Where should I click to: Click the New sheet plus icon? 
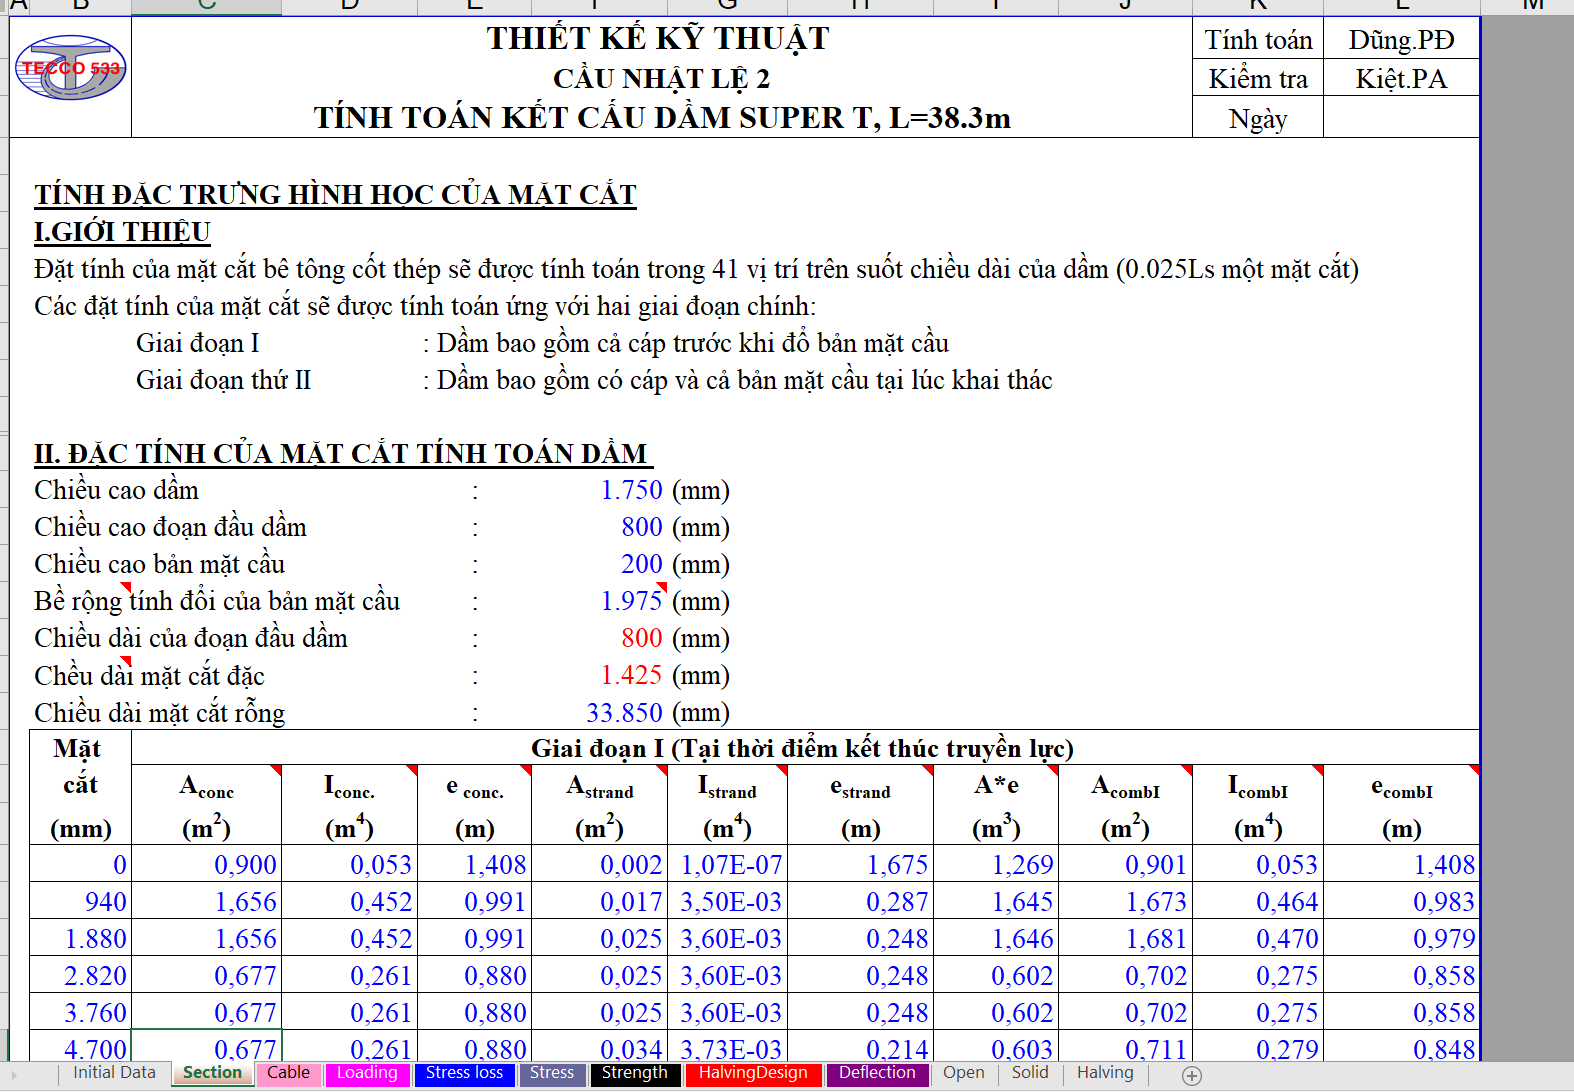(1191, 1075)
